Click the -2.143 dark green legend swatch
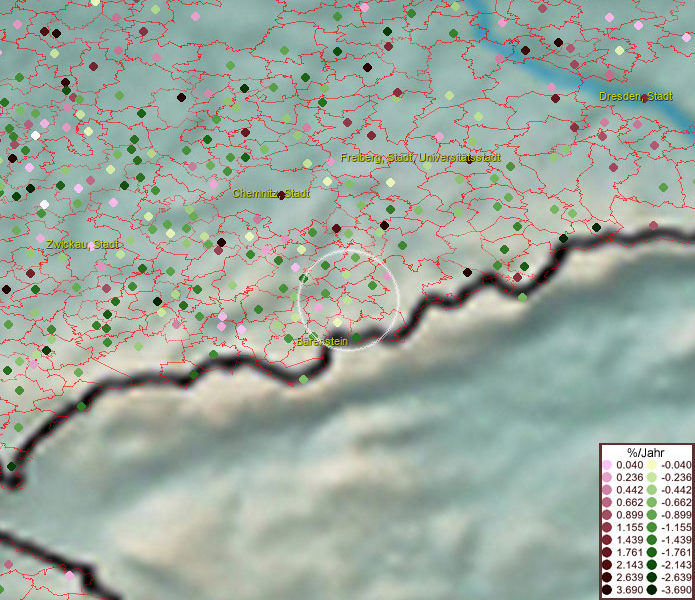The image size is (695, 600). coord(651,565)
